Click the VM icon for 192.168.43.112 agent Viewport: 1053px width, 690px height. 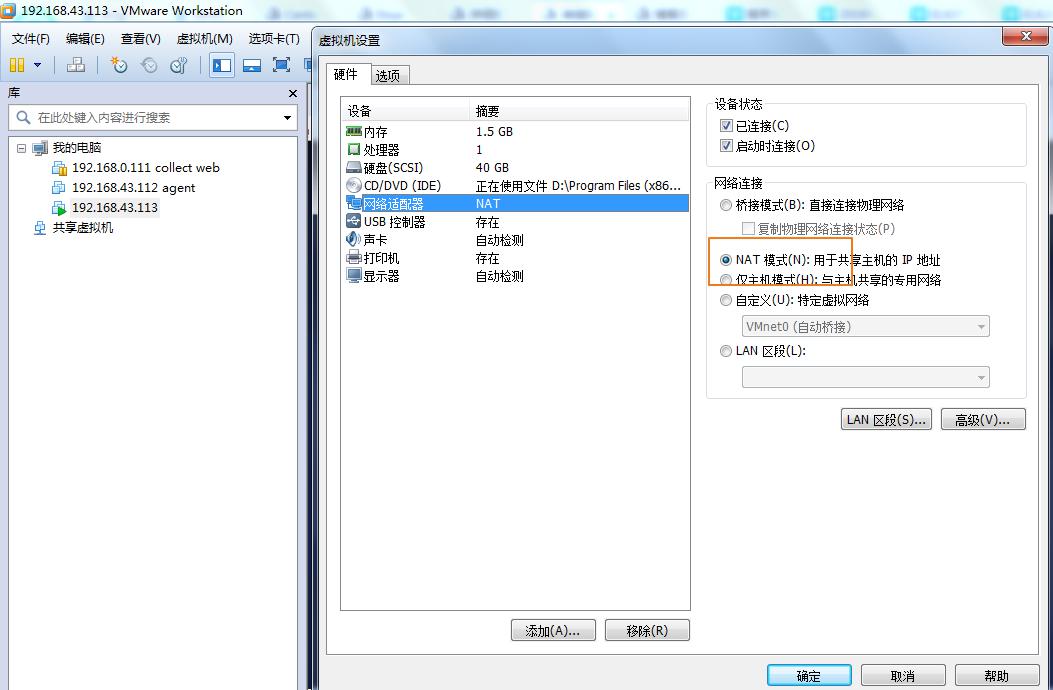pyautogui.click(x=59, y=187)
